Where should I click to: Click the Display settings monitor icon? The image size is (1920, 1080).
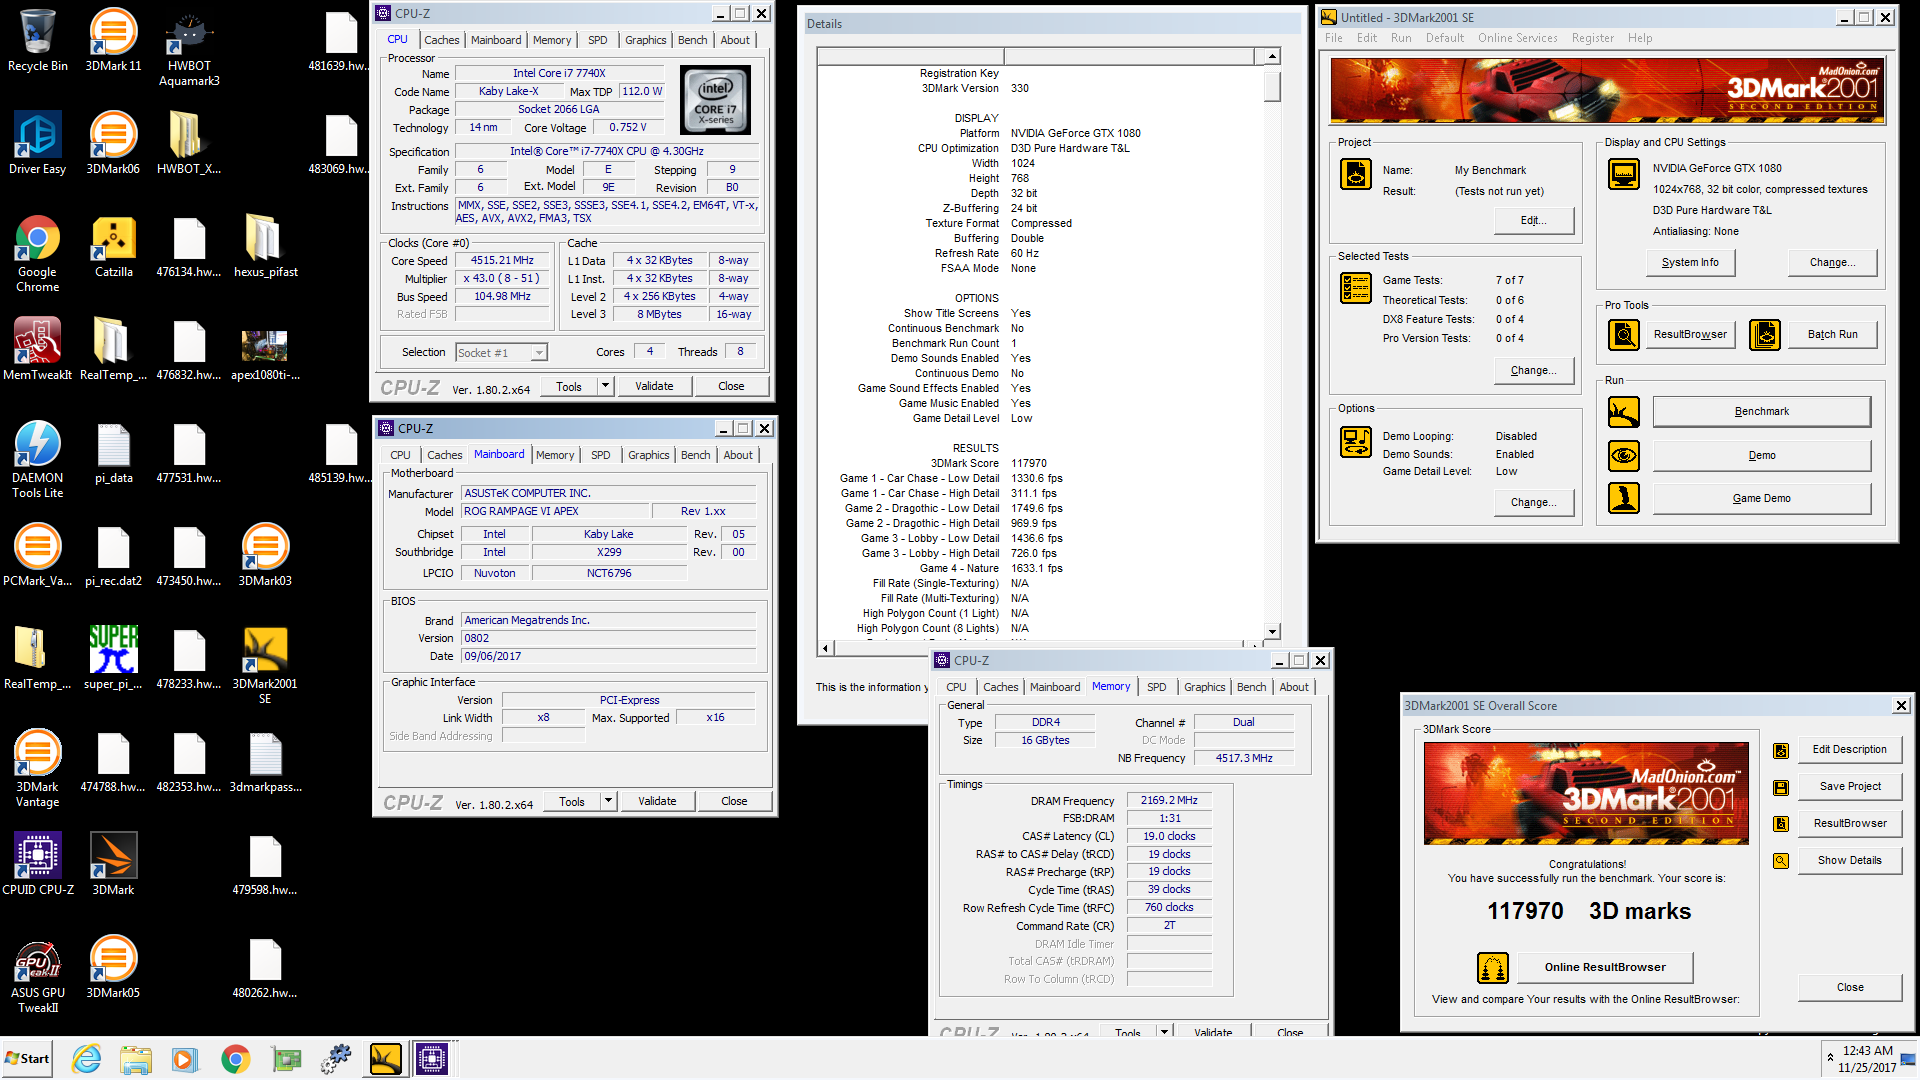(1624, 174)
